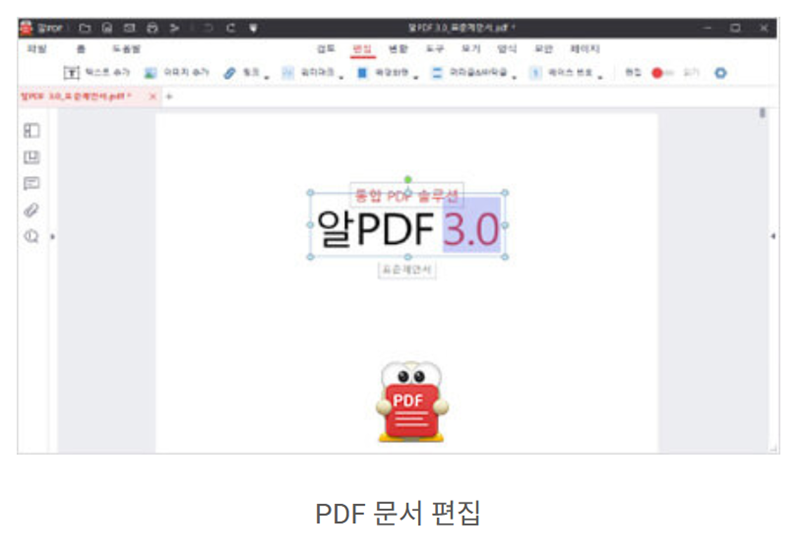The width and height of the screenshot is (800, 554).
Task: Switch to the Review (검토) tab
Action: (x=326, y=49)
